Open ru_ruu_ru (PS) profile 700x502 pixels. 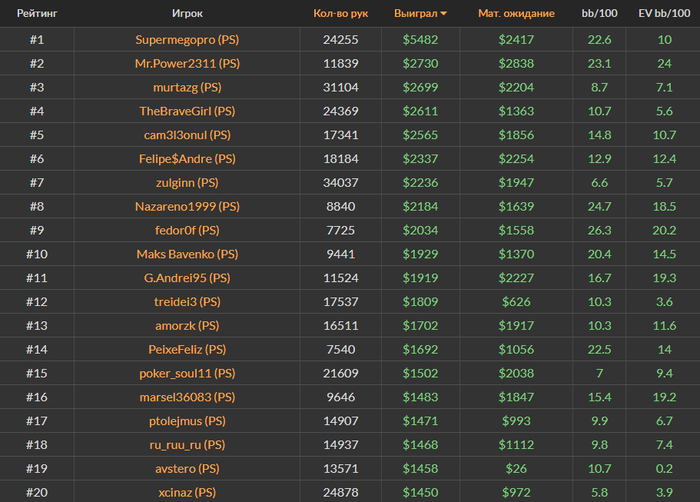point(187,445)
